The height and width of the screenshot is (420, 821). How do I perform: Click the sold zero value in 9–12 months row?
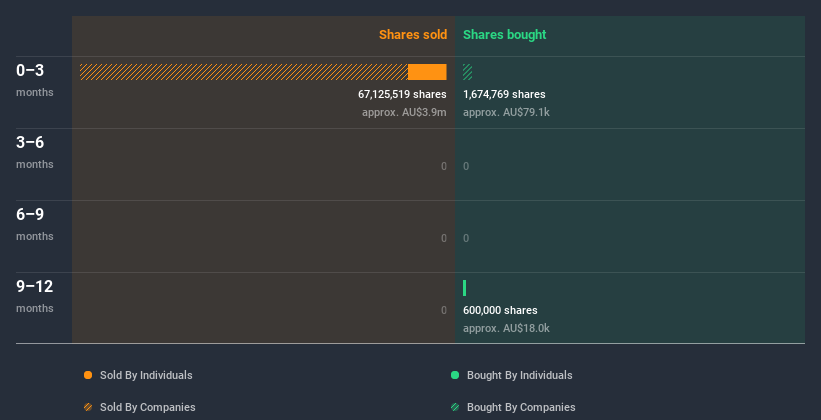pos(444,310)
